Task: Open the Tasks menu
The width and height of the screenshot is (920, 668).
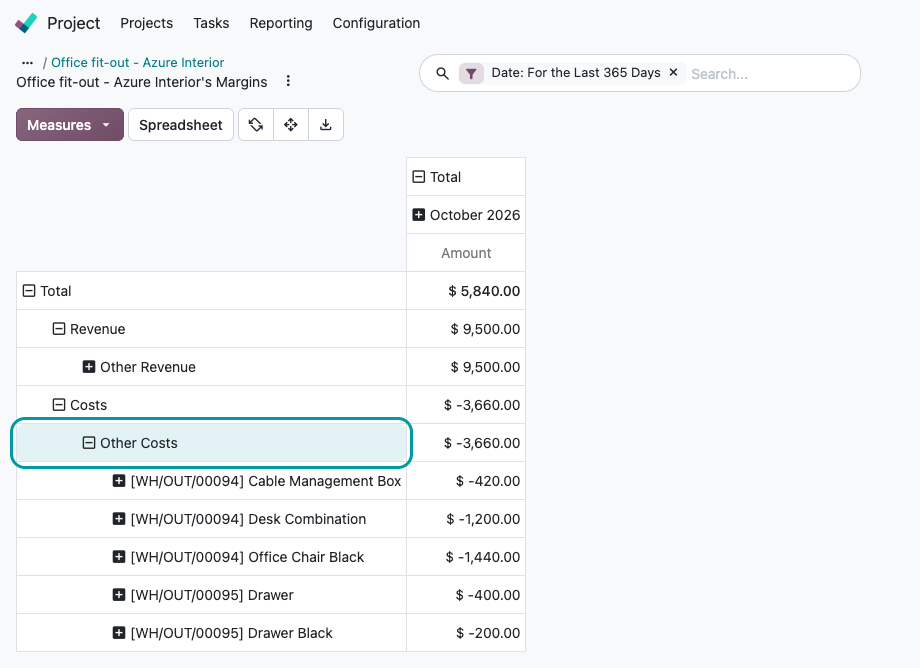Action: 211,23
